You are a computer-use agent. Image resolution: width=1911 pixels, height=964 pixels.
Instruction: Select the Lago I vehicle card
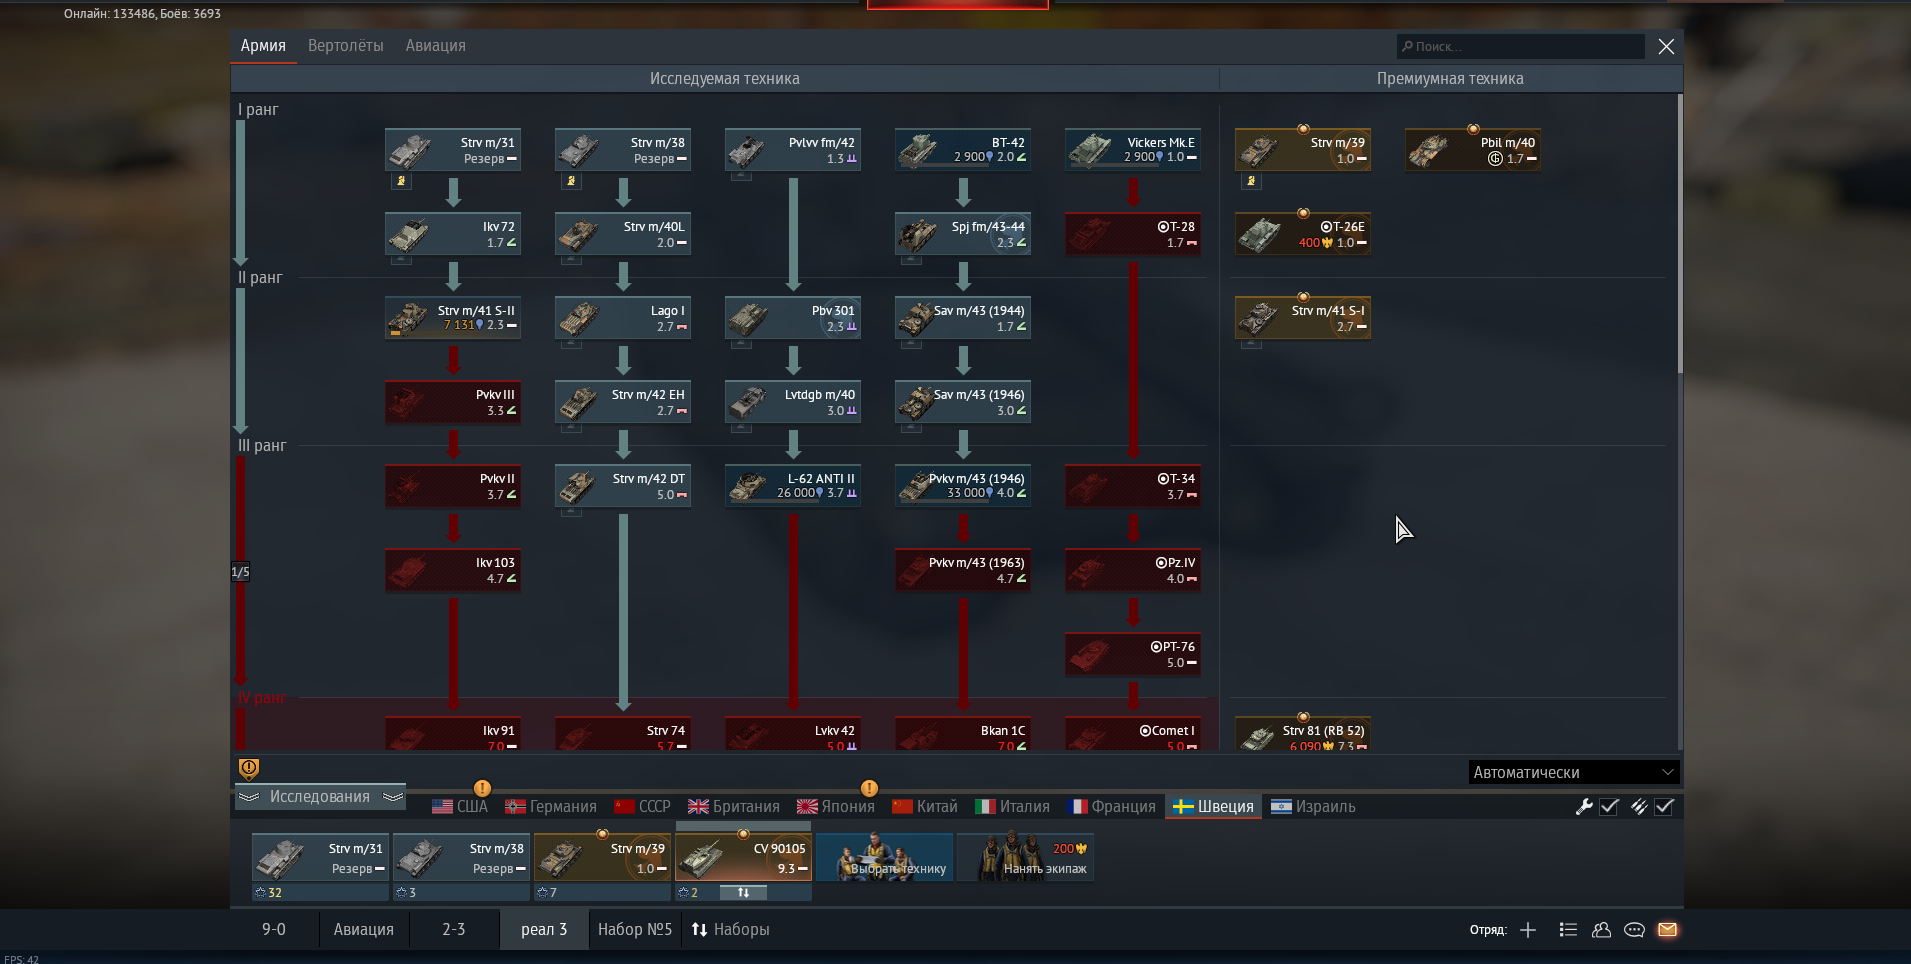click(623, 318)
